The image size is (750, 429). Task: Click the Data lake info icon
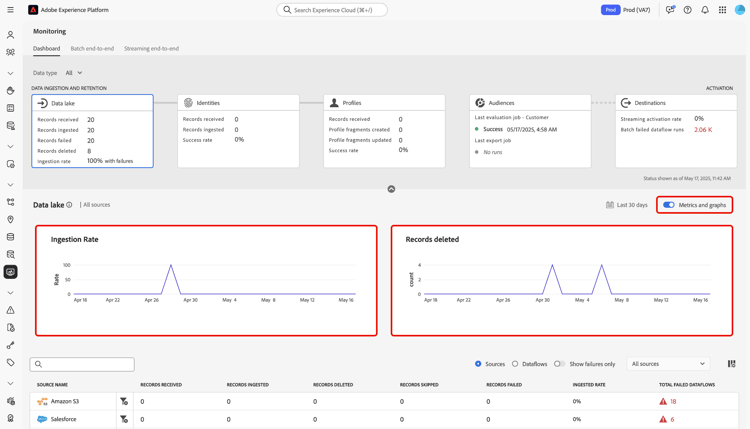[x=69, y=205]
